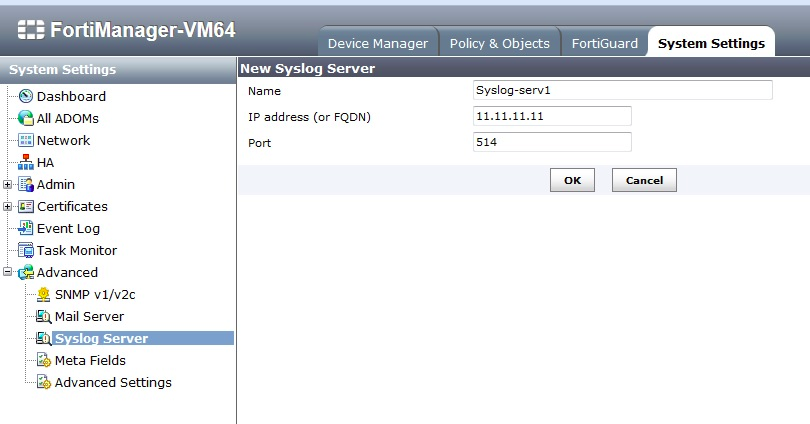This screenshot has height=424, width=810.
Task: Open Advanced Settings in sidebar
Action: (113, 383)
